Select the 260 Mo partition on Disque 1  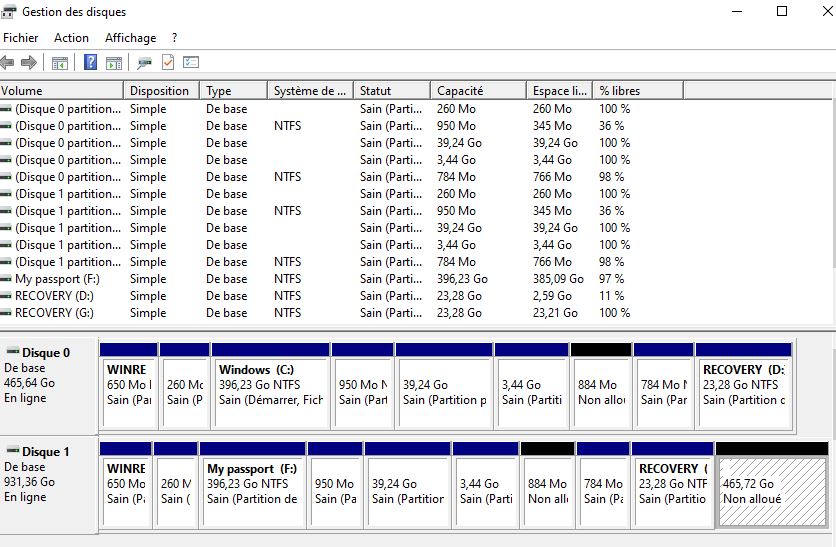click(176, 485)
